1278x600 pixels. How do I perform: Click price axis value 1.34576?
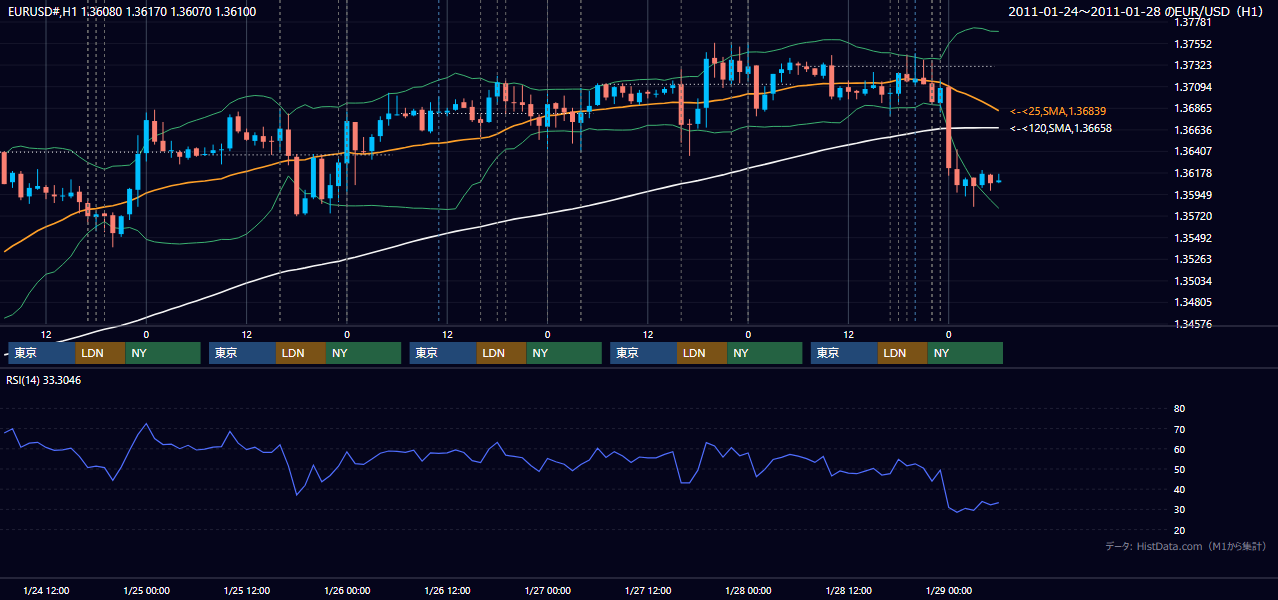(x=1192, y=324)
